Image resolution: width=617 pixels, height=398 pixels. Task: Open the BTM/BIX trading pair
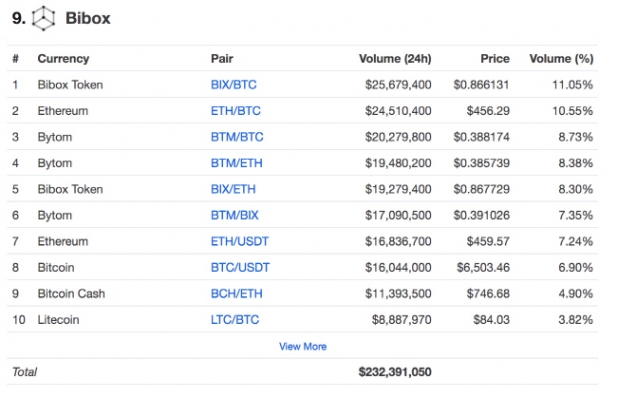tap(235, 215)
